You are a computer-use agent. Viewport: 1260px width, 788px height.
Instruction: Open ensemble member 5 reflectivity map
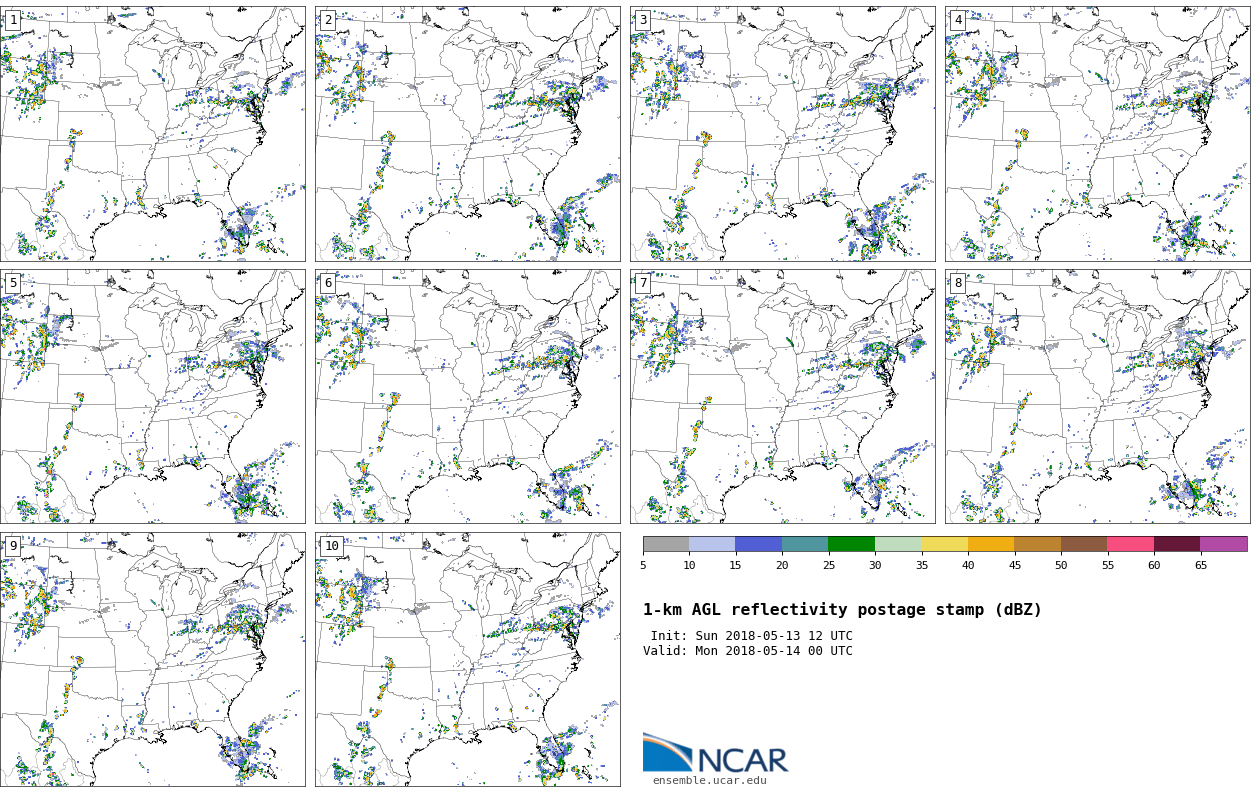[152, 397]
